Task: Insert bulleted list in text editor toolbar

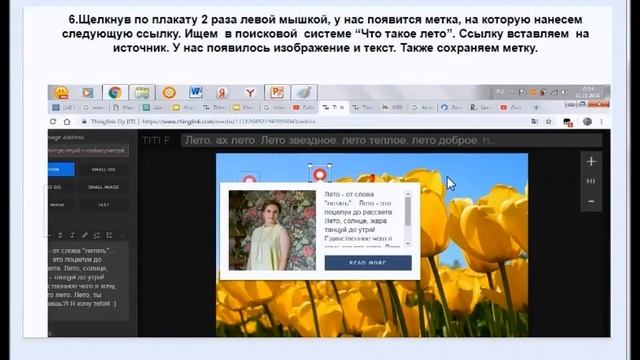Action: [109, 236]
